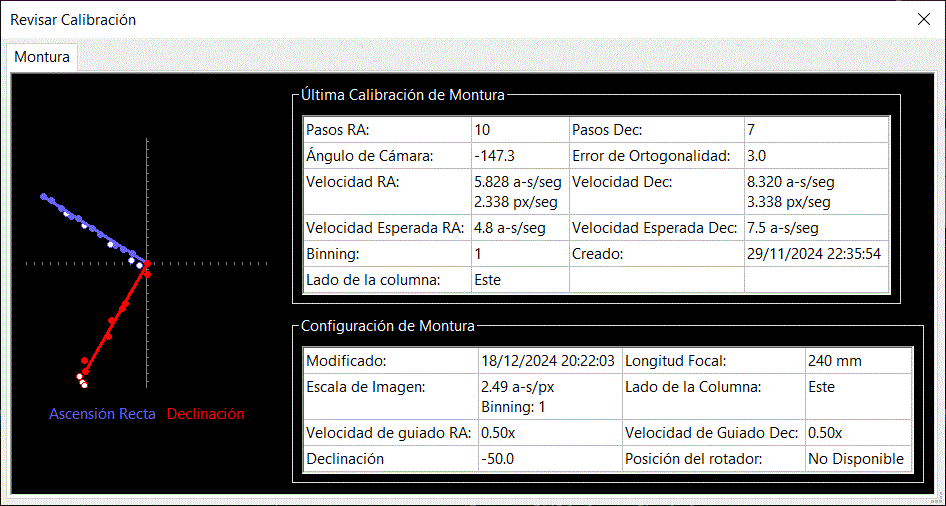Click the creation date 29/11/2024 22:35:54

tap(814, 254)
